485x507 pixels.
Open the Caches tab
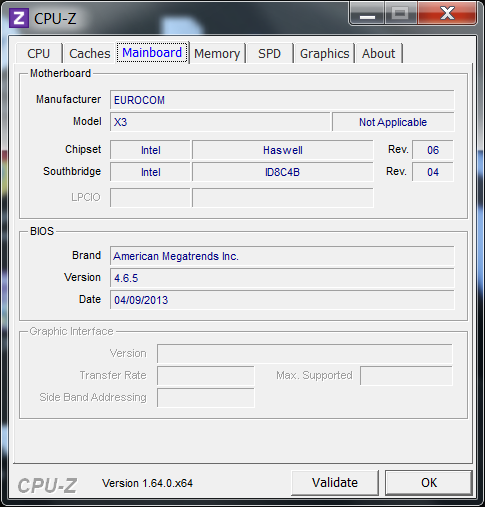(89, 54)
